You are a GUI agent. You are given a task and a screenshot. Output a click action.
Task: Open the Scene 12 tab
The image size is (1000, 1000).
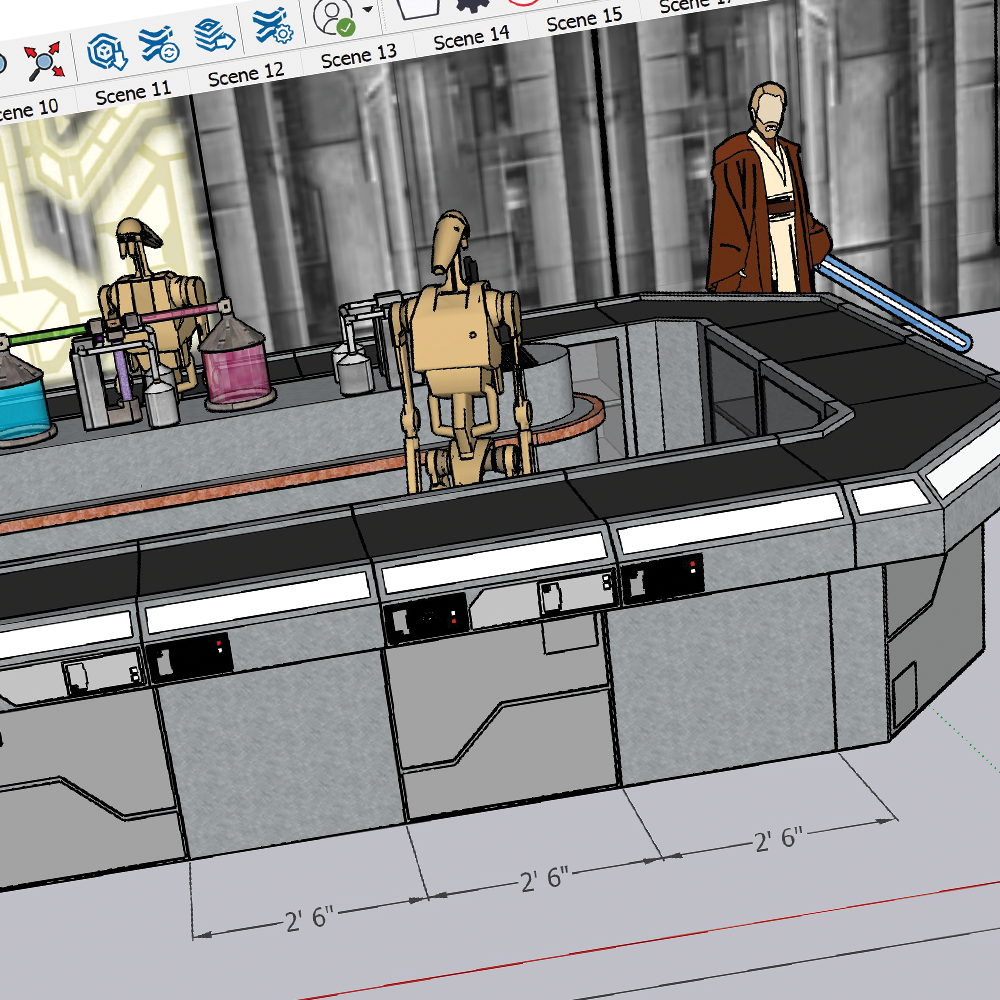pos(246,75)
